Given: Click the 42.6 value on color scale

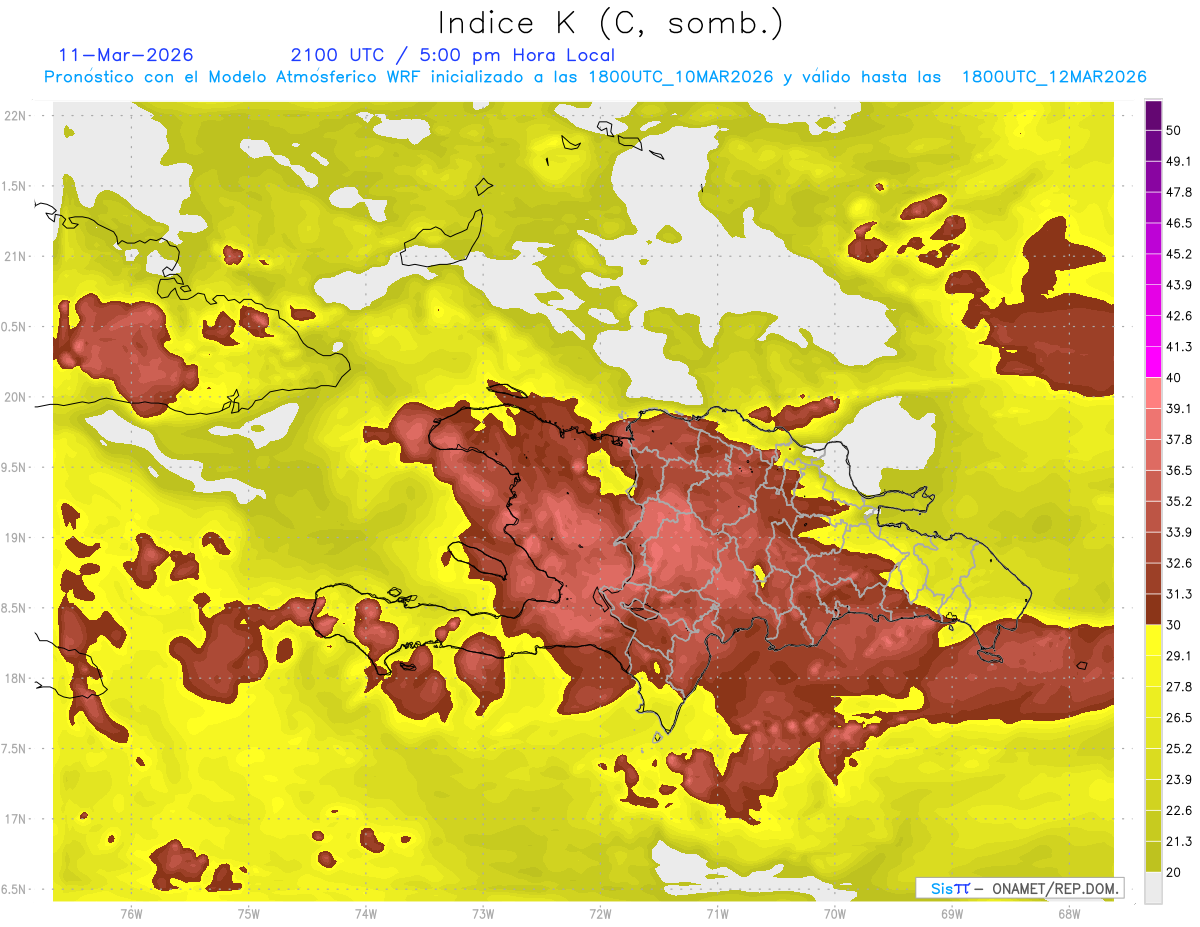Looking at the screenshot, I should point(1179,316).
